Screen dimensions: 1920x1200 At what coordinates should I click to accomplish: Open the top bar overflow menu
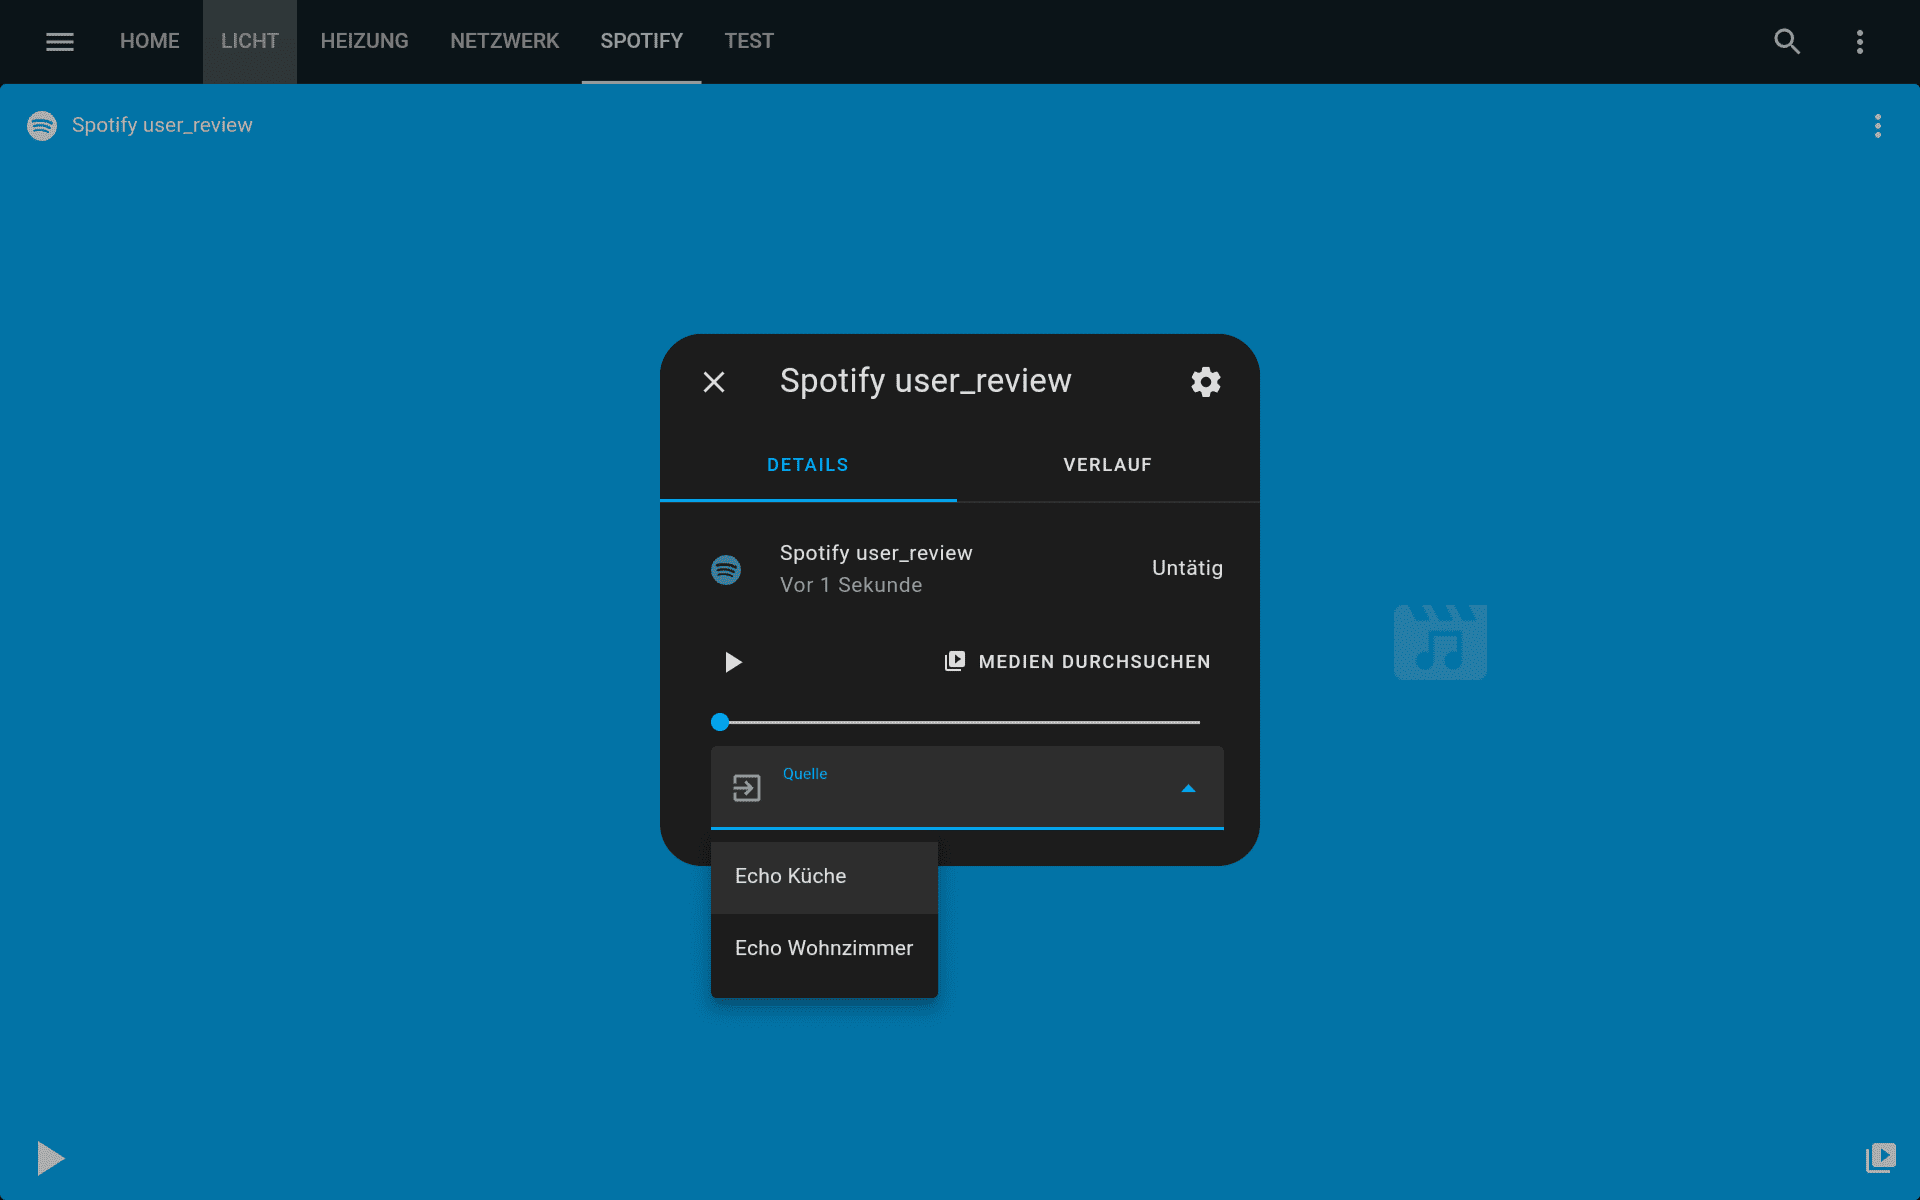[1860, 41]
